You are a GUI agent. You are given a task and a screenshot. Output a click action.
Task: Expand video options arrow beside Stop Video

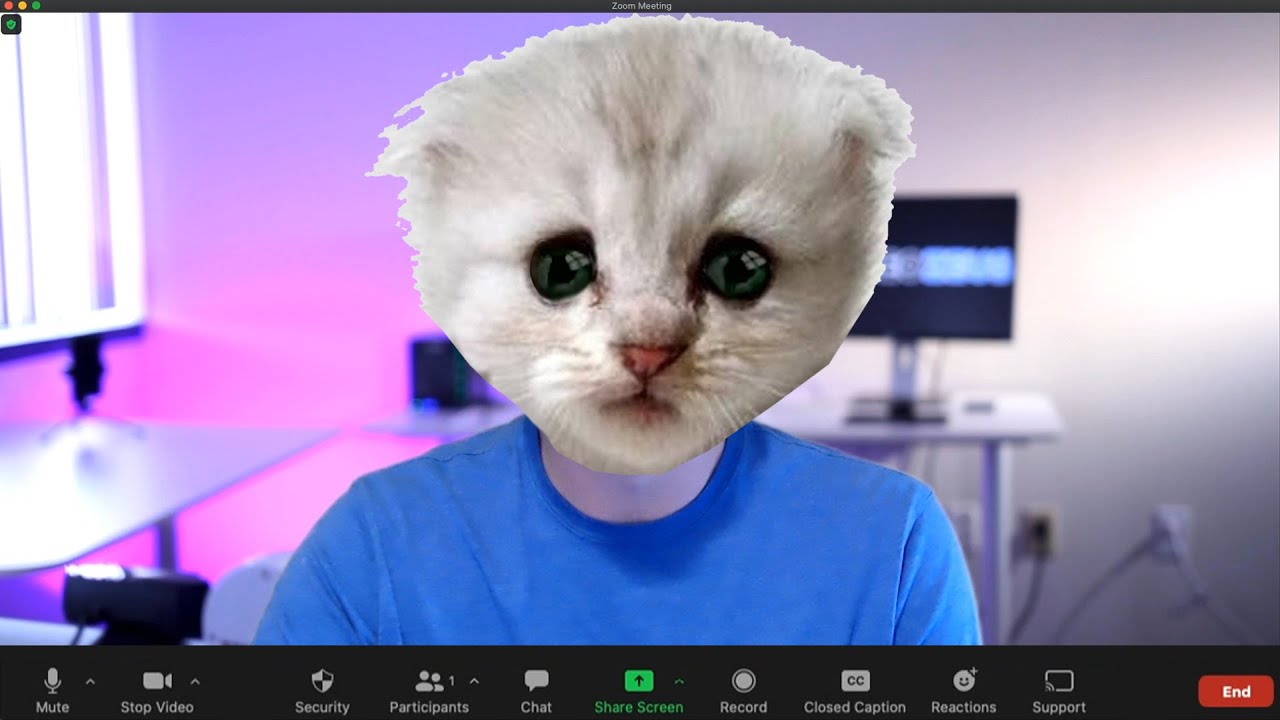tap(195, 682)
